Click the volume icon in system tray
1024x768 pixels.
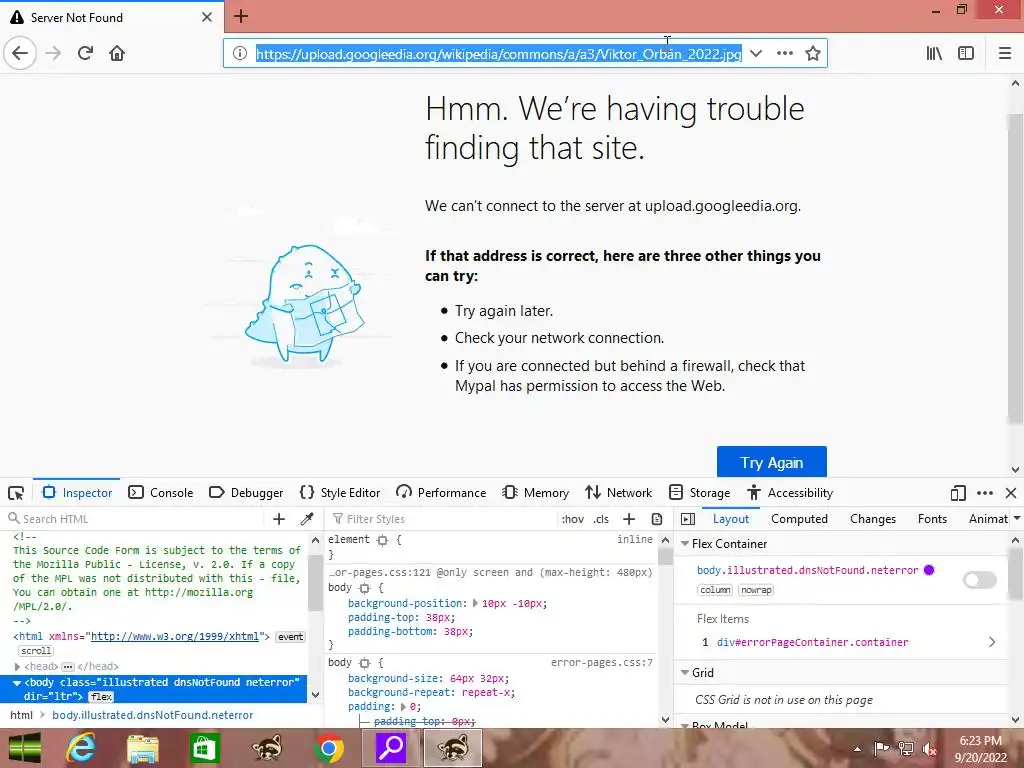point(929,749)
